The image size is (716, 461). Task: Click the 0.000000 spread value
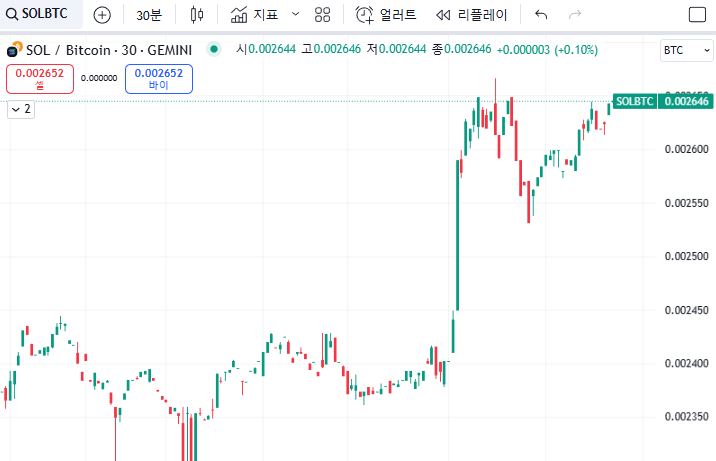click(99, 79)
